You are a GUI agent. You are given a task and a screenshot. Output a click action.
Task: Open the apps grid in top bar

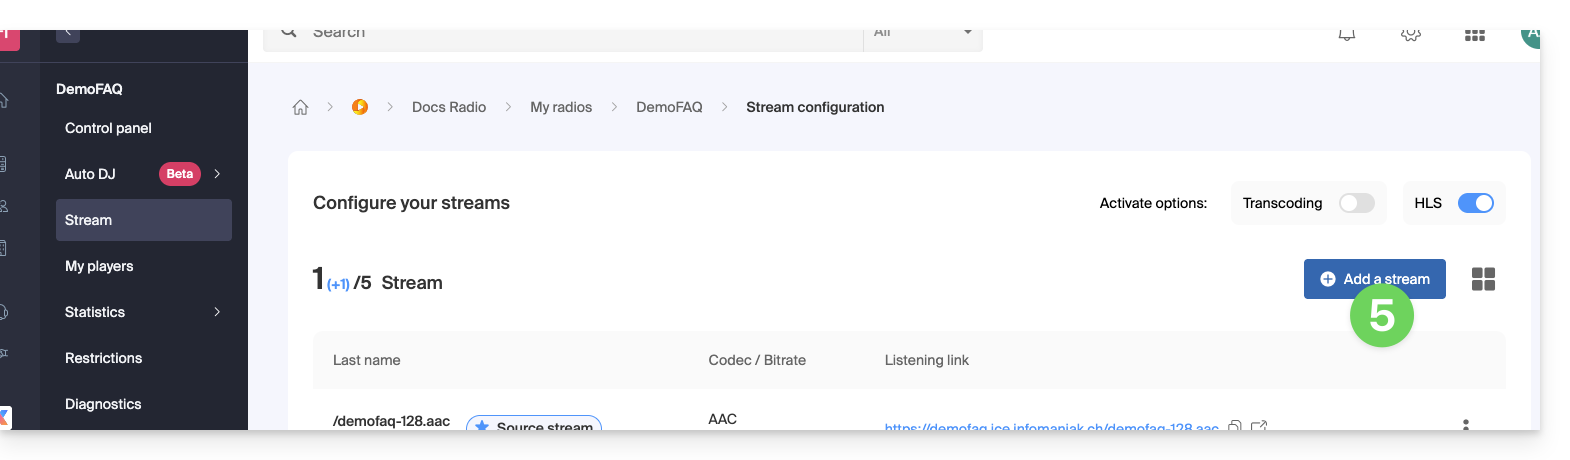(x=1475, y=35)
